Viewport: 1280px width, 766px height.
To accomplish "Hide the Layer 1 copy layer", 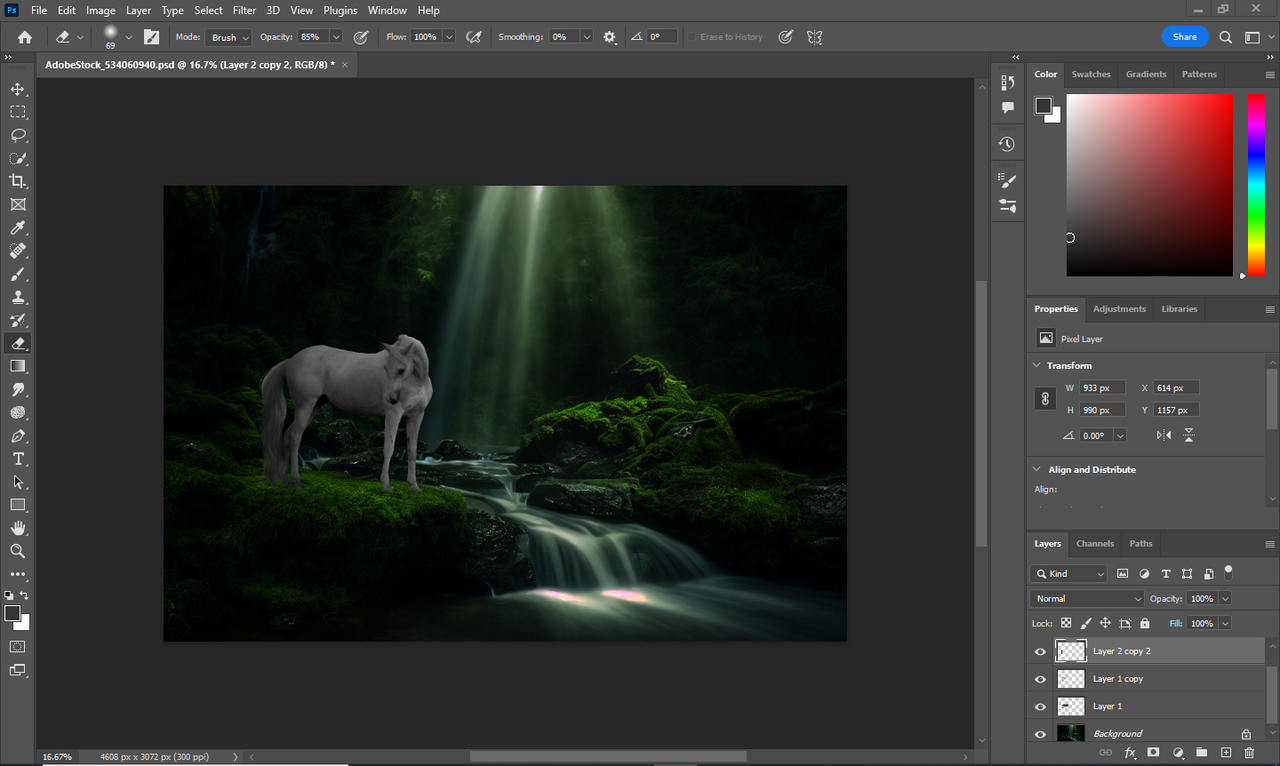I will point(1040,679).
